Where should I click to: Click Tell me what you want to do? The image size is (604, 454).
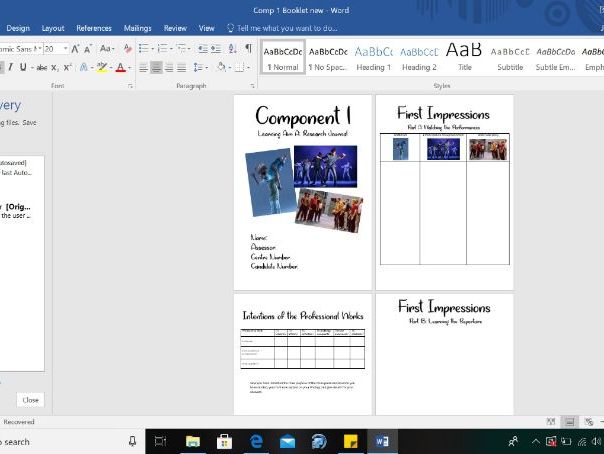(282, 28)
